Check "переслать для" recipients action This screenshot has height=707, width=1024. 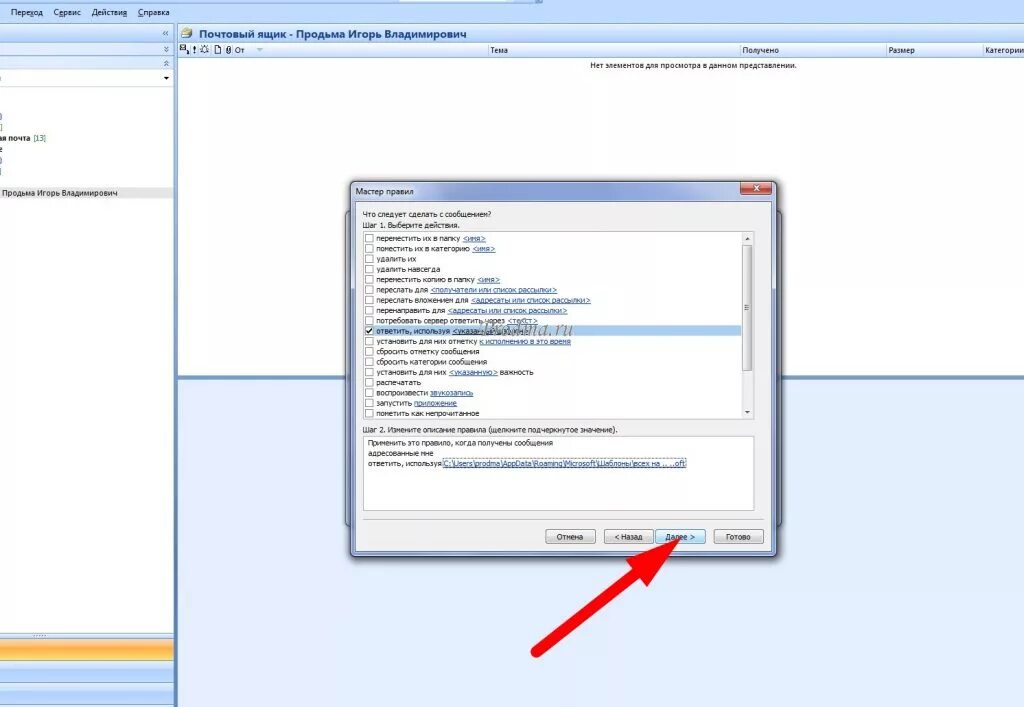pyautogui.click(x=369, y=290)
